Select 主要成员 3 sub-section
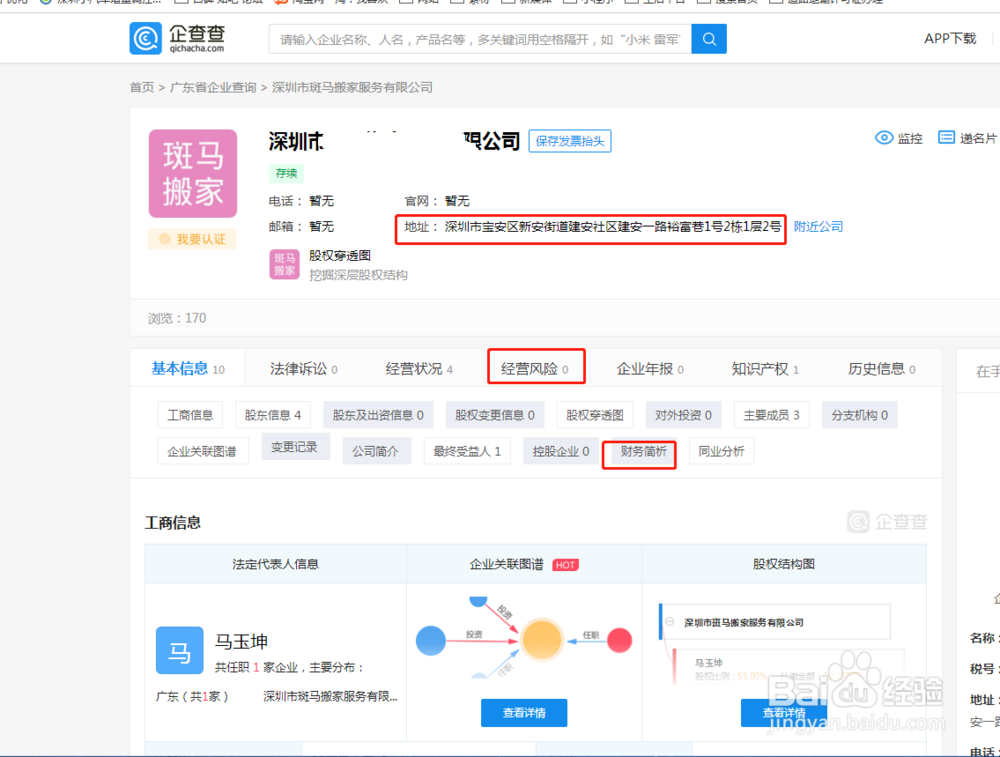 771,415
